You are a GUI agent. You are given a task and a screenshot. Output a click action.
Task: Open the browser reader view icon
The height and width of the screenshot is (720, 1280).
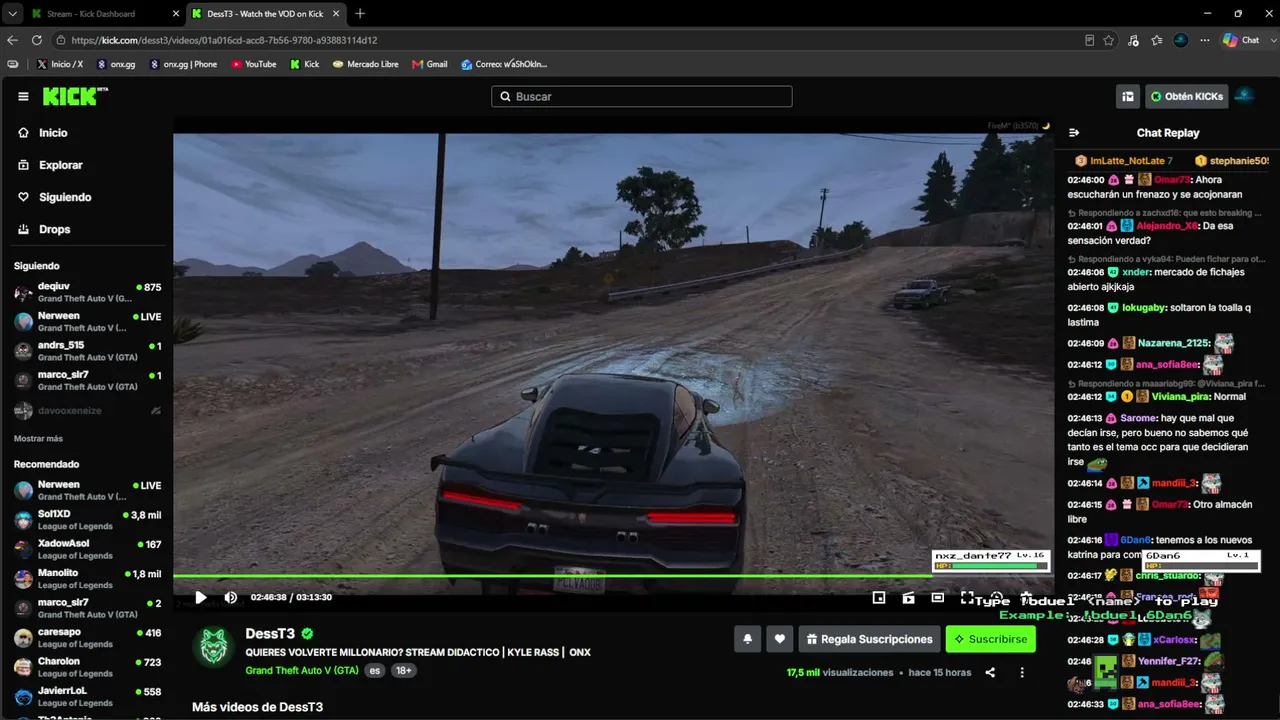tap(1090, 40)
